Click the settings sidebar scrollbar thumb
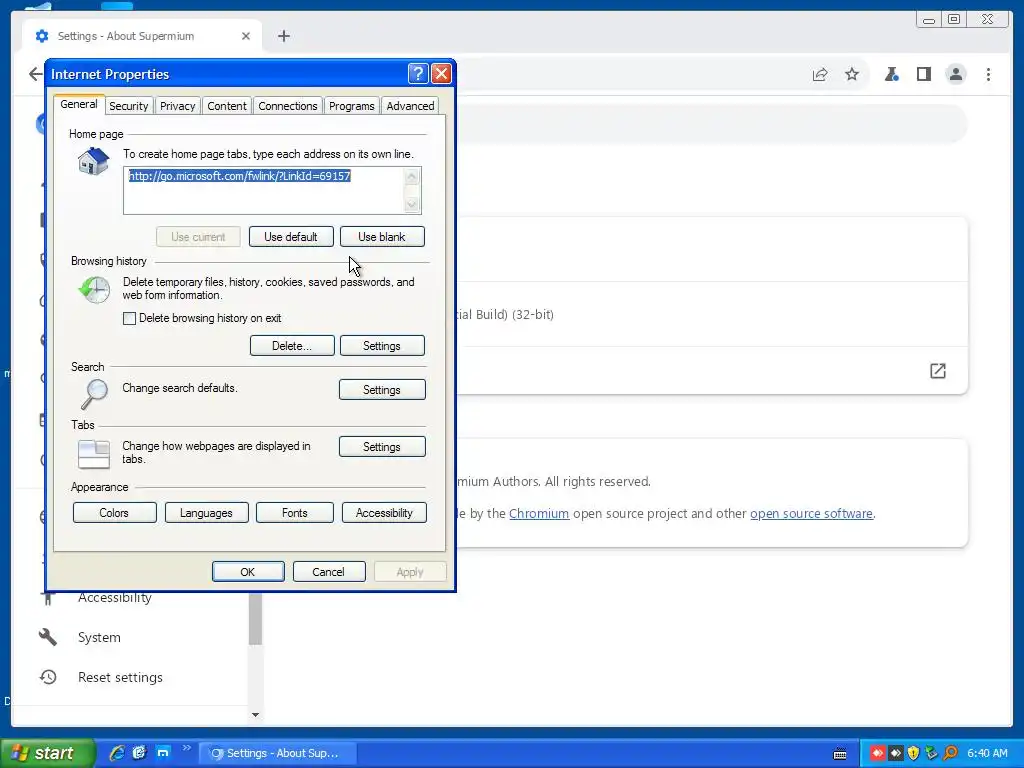Screen dimensions: 1024x768 click(x=255, y=618)
